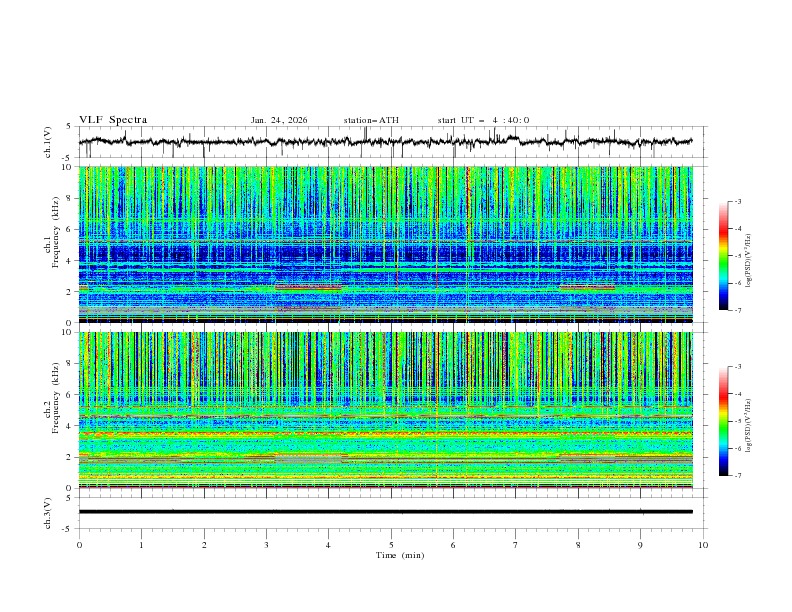Viewport: 792px width, 612px height.
Task: Click the ch.1 spectrogram color bar
Action: coord(723,255)
